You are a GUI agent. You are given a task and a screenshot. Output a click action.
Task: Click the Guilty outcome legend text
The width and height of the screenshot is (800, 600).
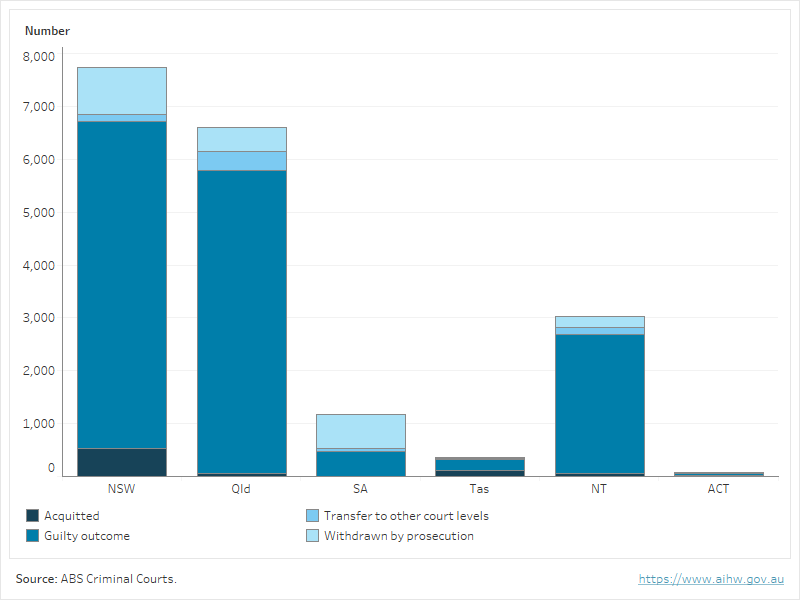[x=87, y=536]
